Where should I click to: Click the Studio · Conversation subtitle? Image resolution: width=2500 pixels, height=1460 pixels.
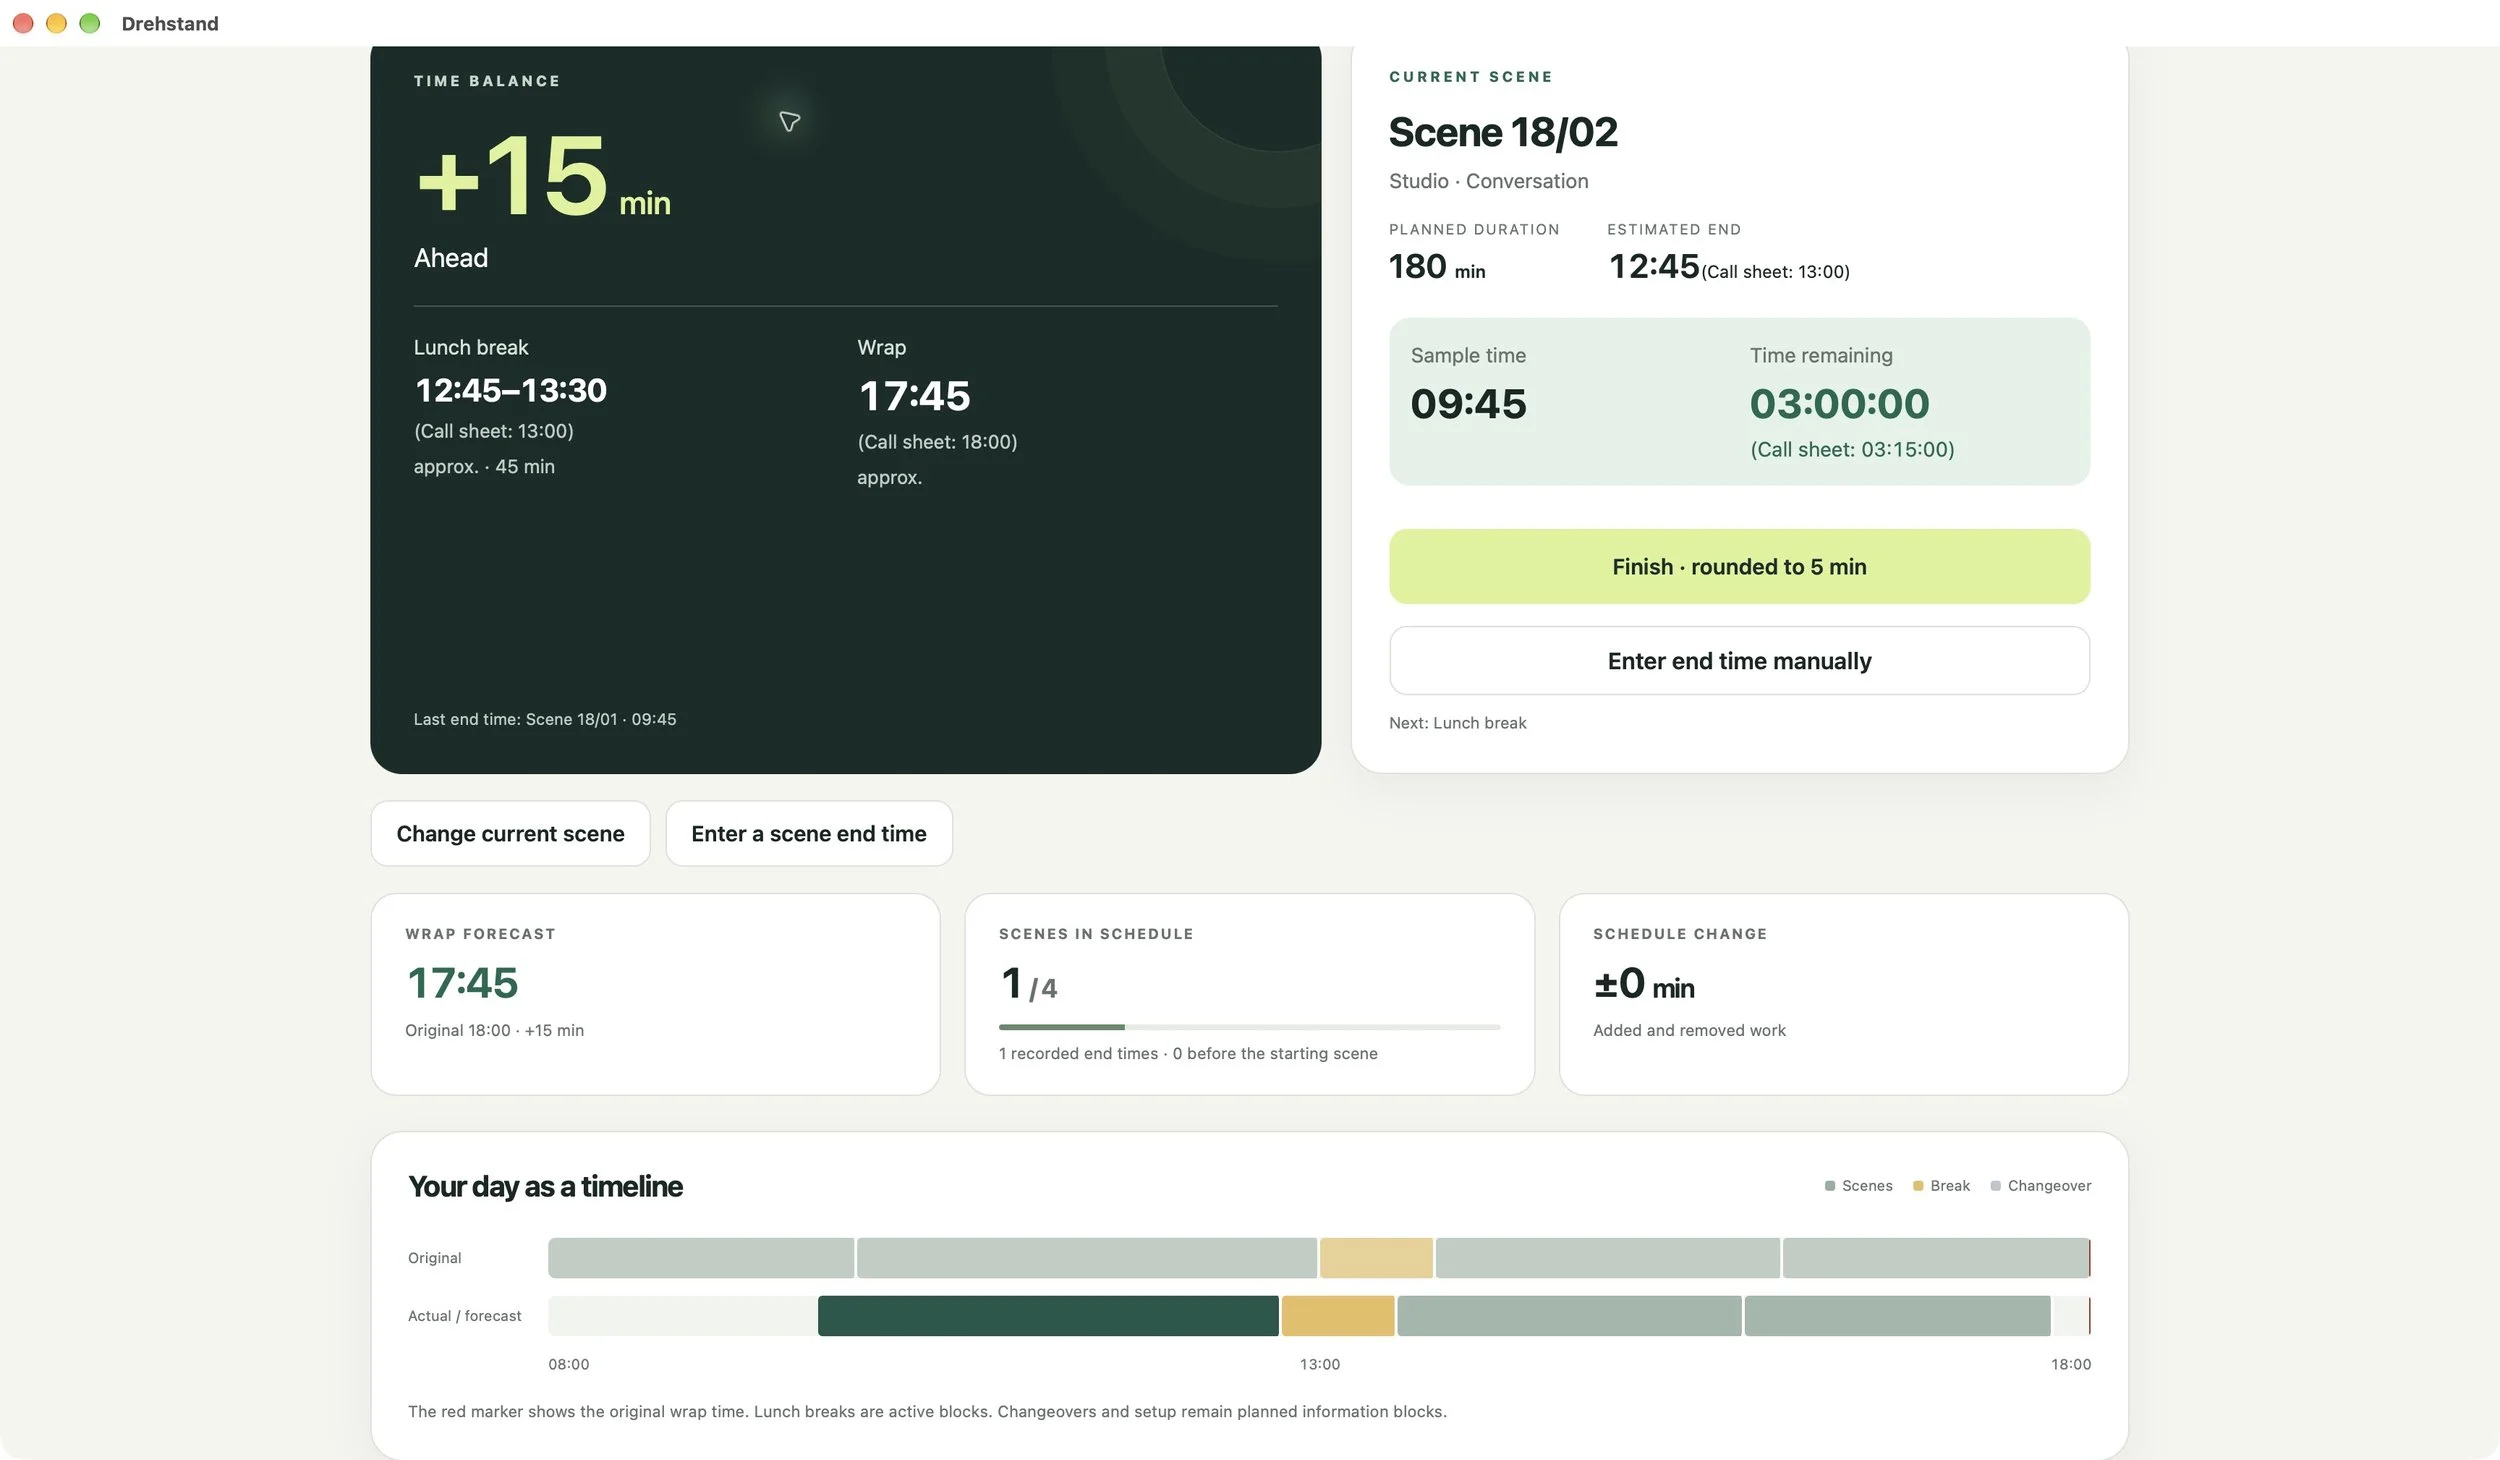(x=1488, y=181)
